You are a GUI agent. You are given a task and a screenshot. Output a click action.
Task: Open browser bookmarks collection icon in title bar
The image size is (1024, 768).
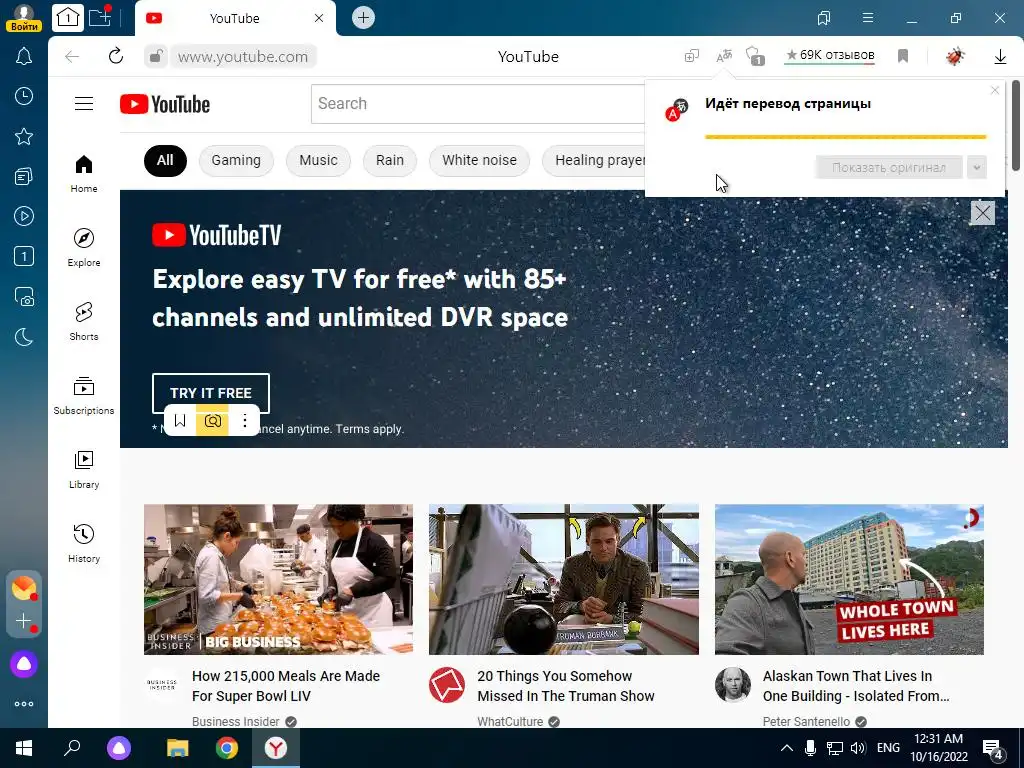tap(824, 18)
